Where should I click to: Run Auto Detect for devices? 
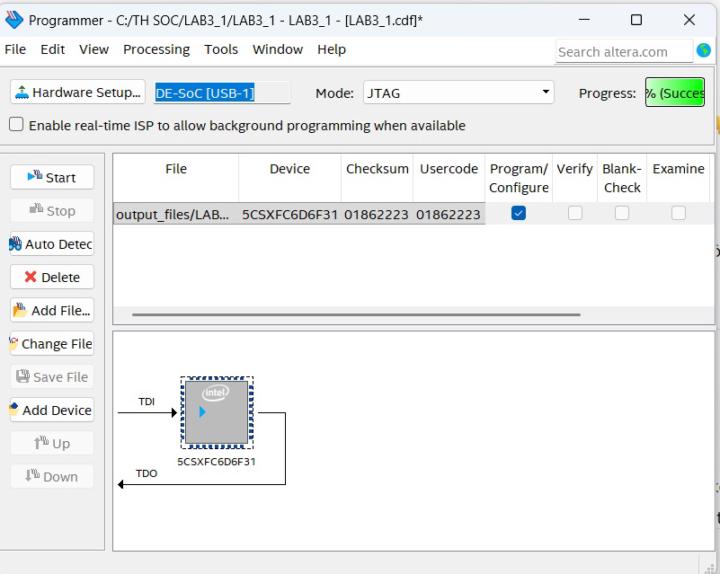(52, 244)
